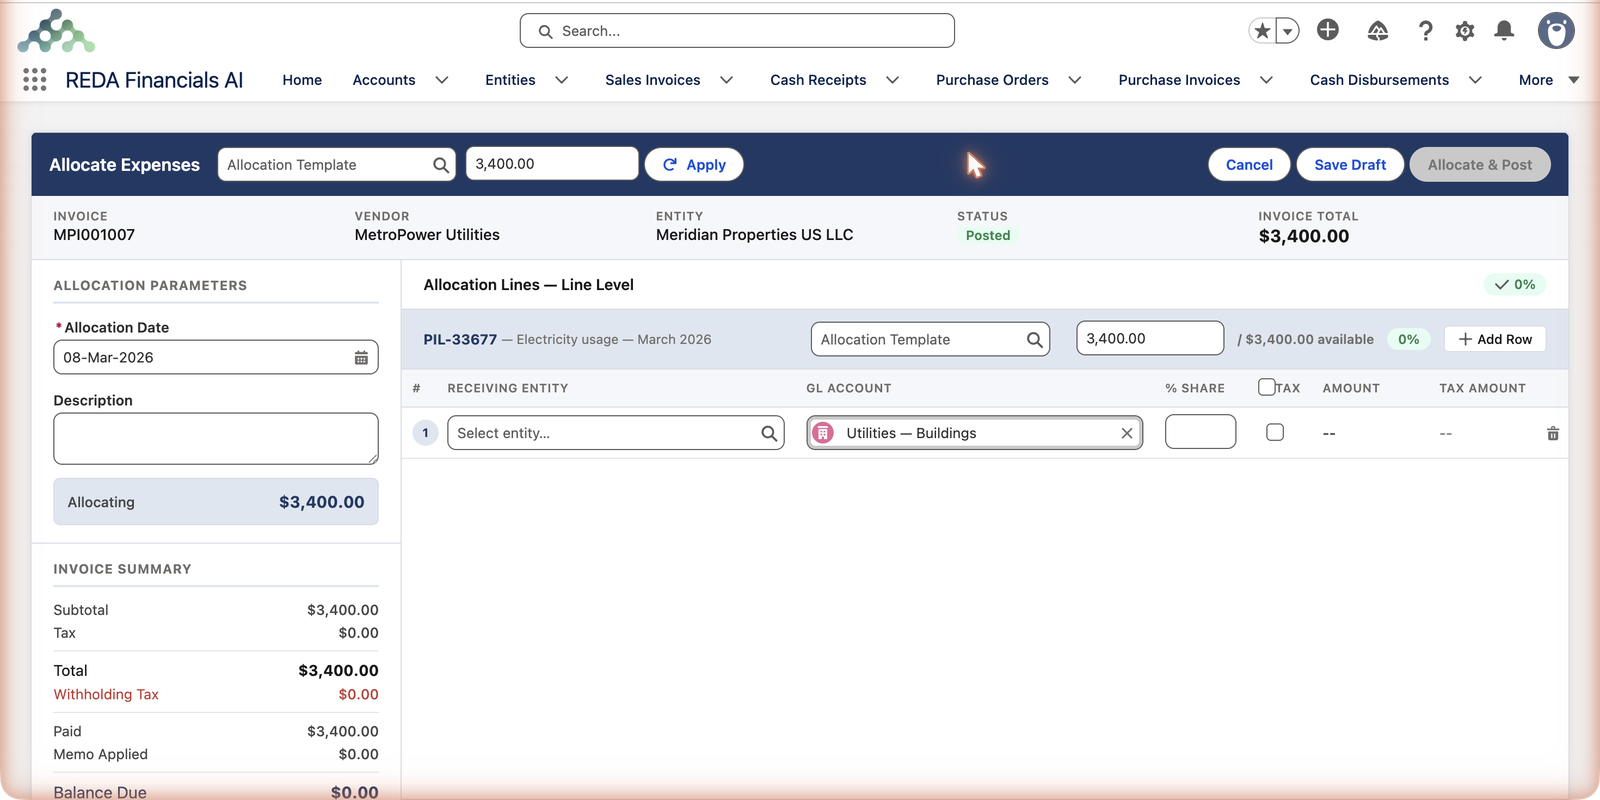
Task: Expand the favorites list dropdown arrow
Action: pyautogui.click(x=1288, y=31)
